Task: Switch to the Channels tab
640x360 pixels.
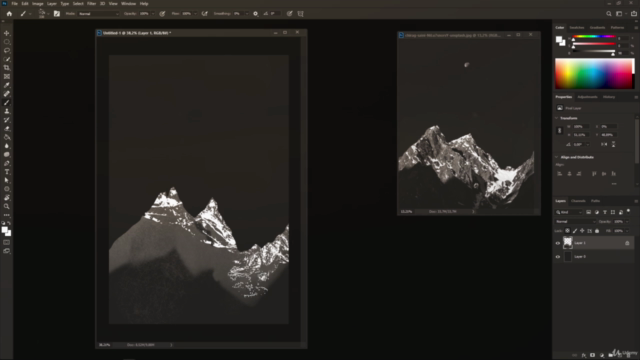Action: [578, 201]
